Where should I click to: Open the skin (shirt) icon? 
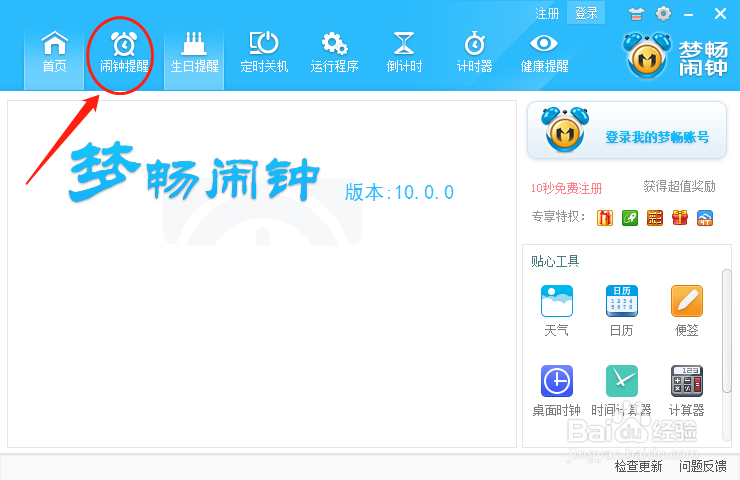[x=636, y=14]
